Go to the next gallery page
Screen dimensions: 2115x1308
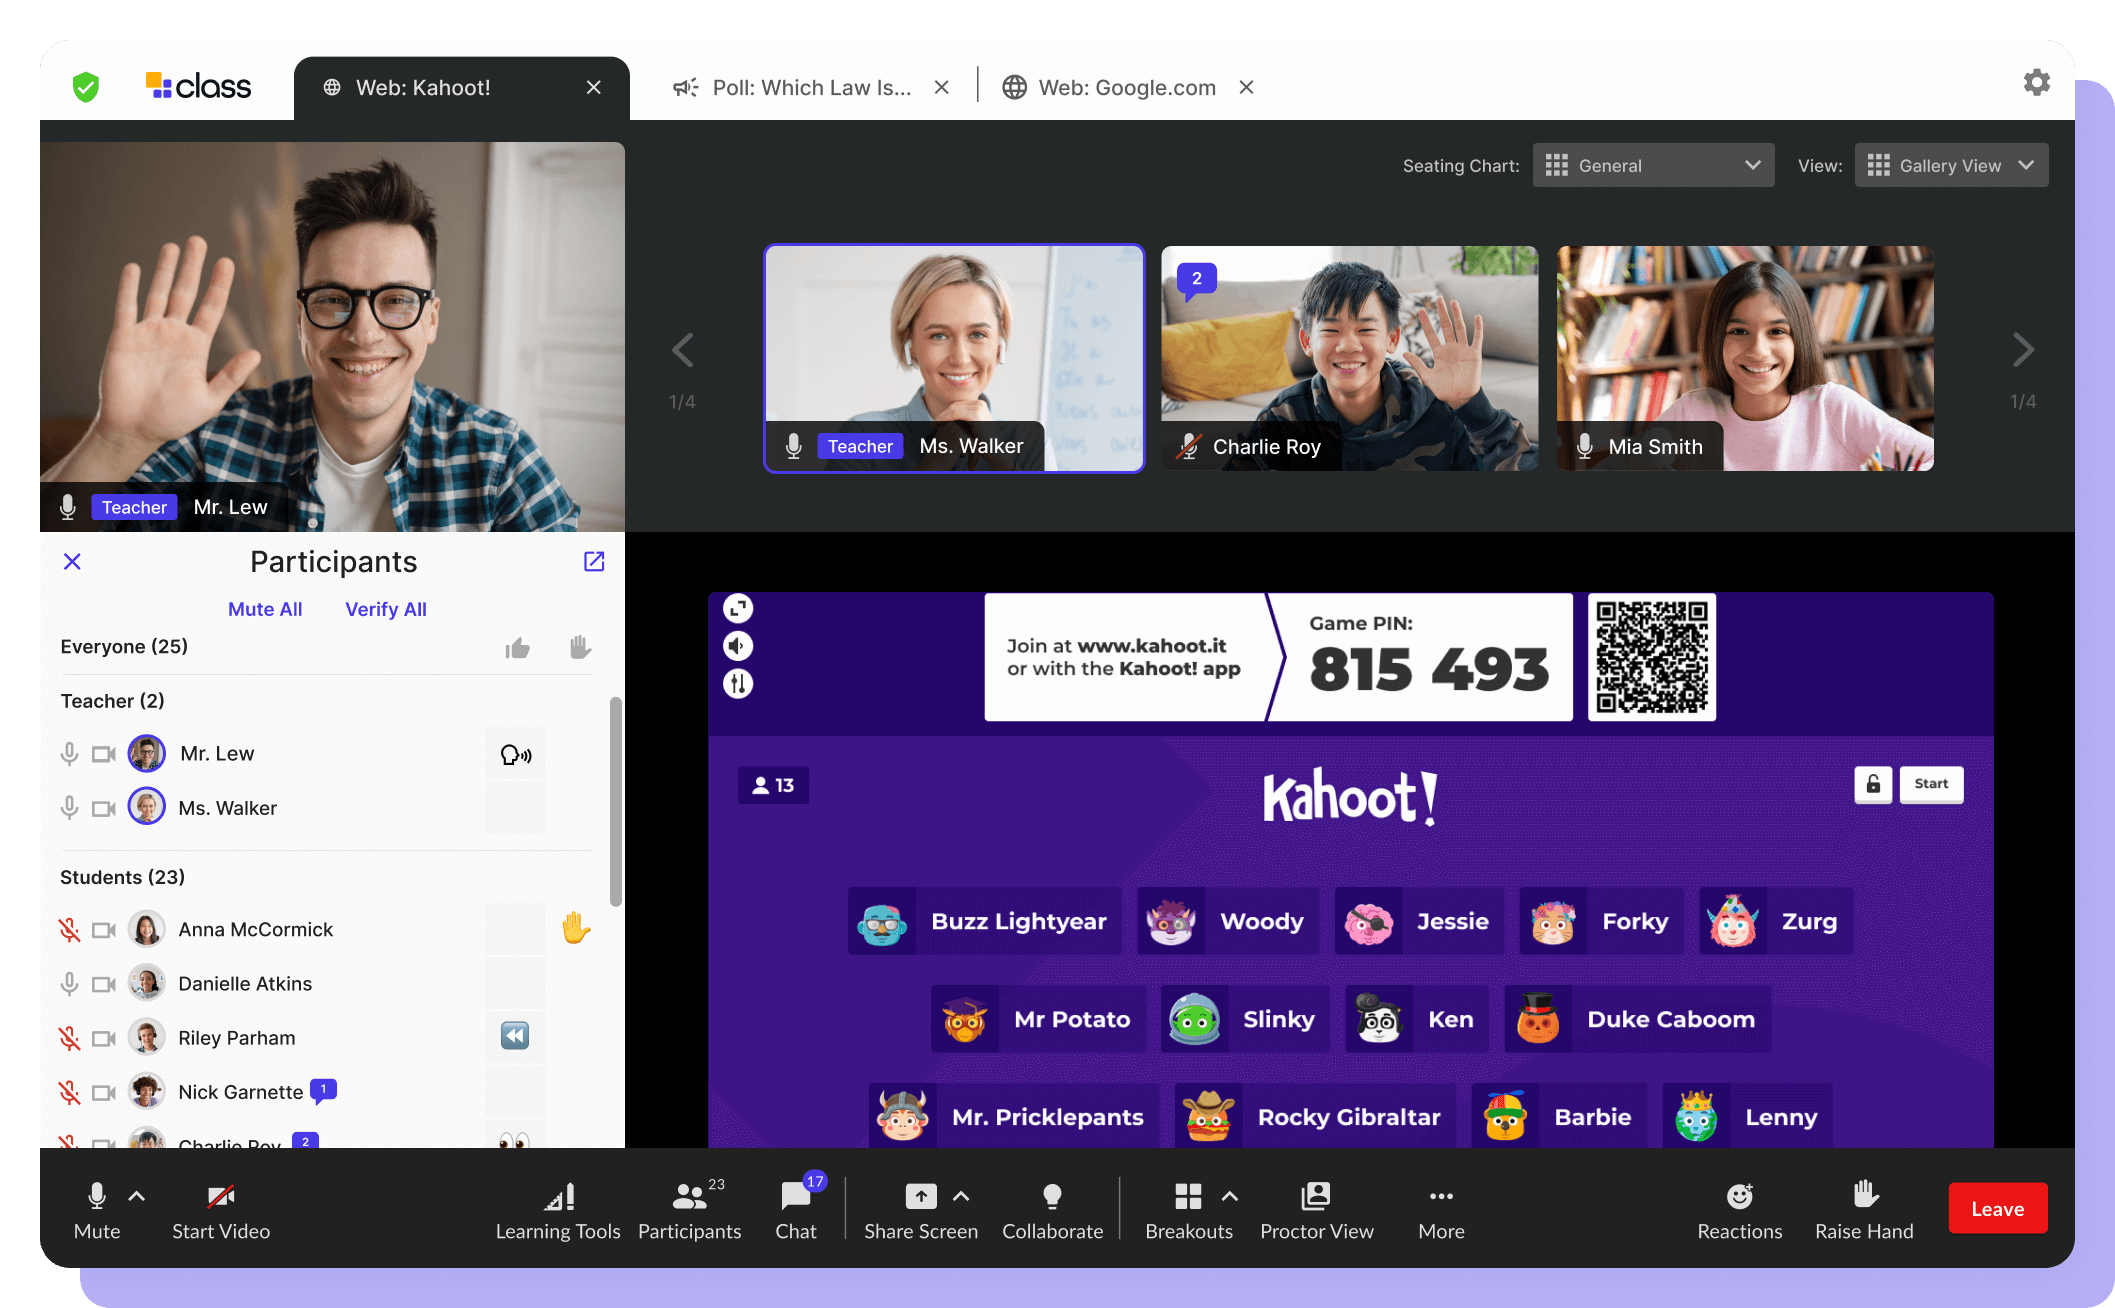pyautogui.click(x=2022, y=350)
